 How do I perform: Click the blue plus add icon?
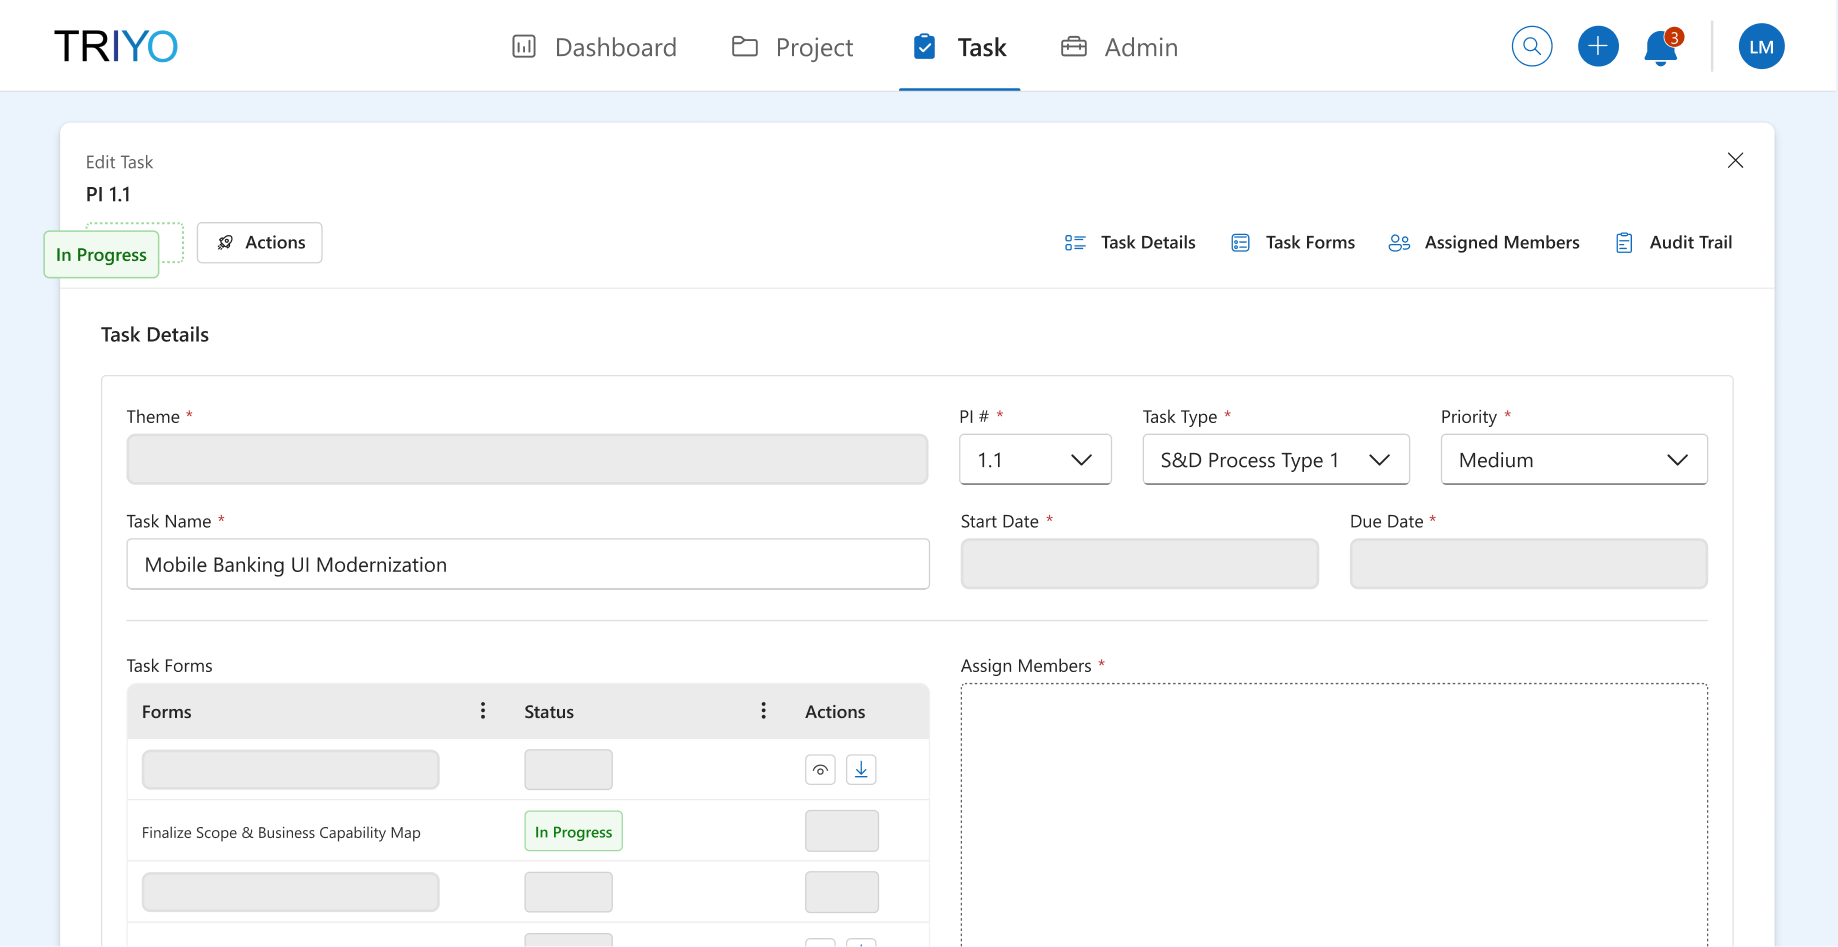[1597, 46]
